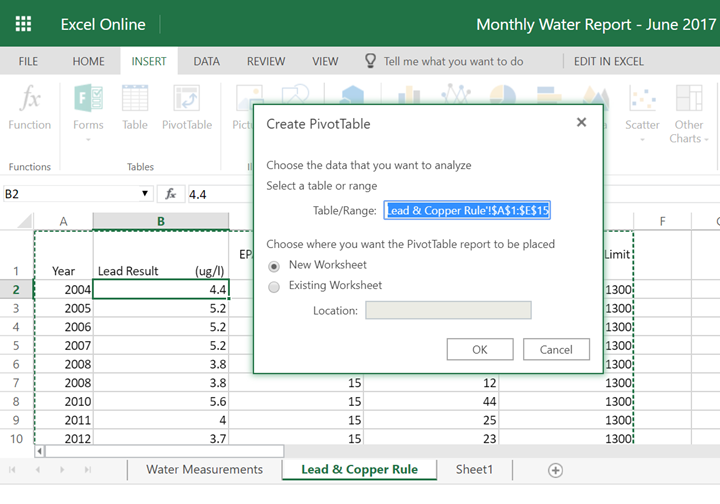Image resolution: width=720 pixels, height=504 pixels.
Task: Click the PivotTable ribbon icon
Action: (x=187, y=100)
